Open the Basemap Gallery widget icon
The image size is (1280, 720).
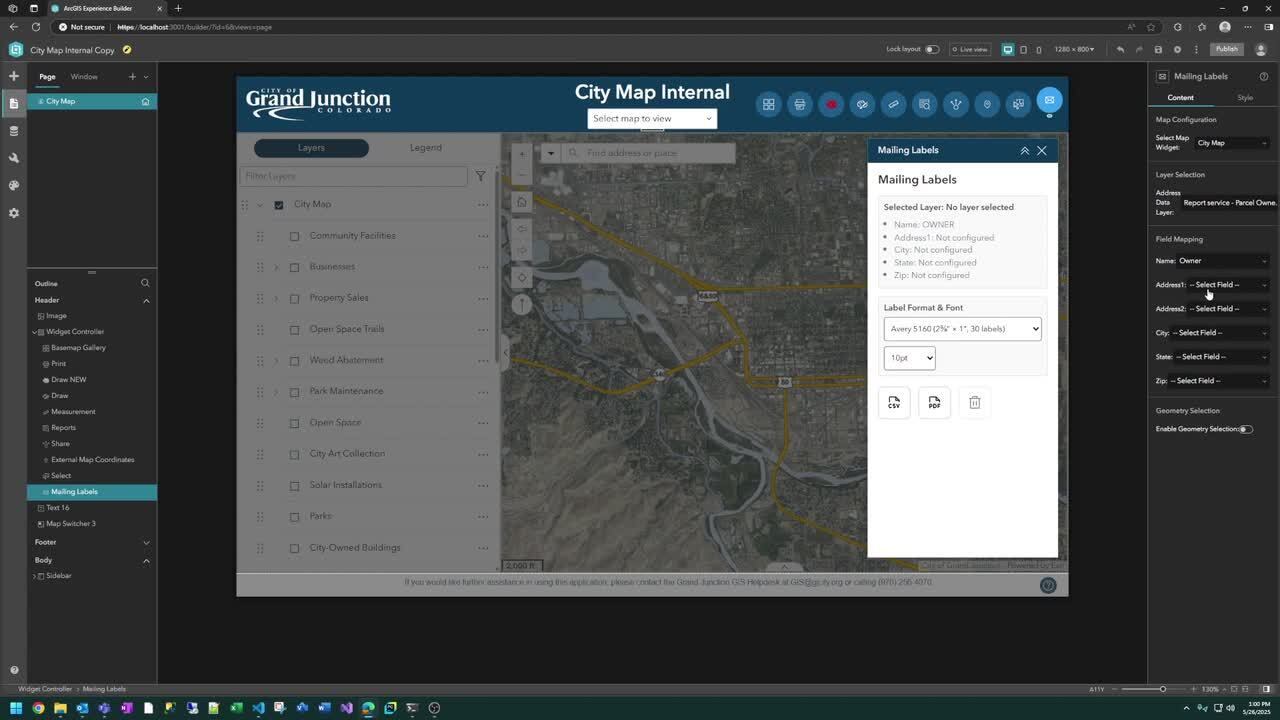coord(769,104)
